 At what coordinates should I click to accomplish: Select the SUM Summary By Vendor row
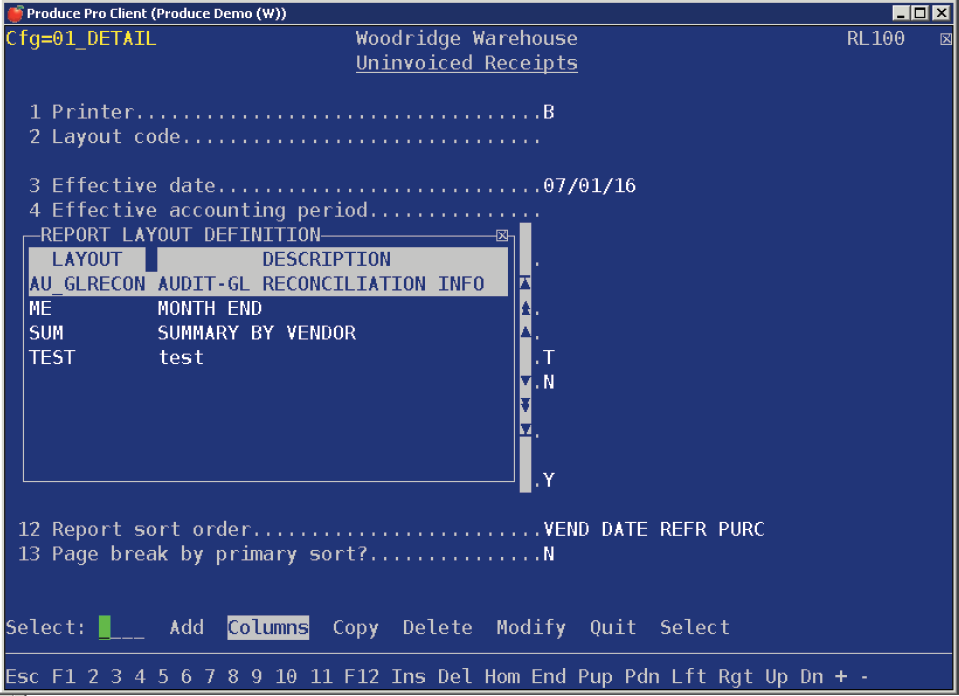[268, 333]
